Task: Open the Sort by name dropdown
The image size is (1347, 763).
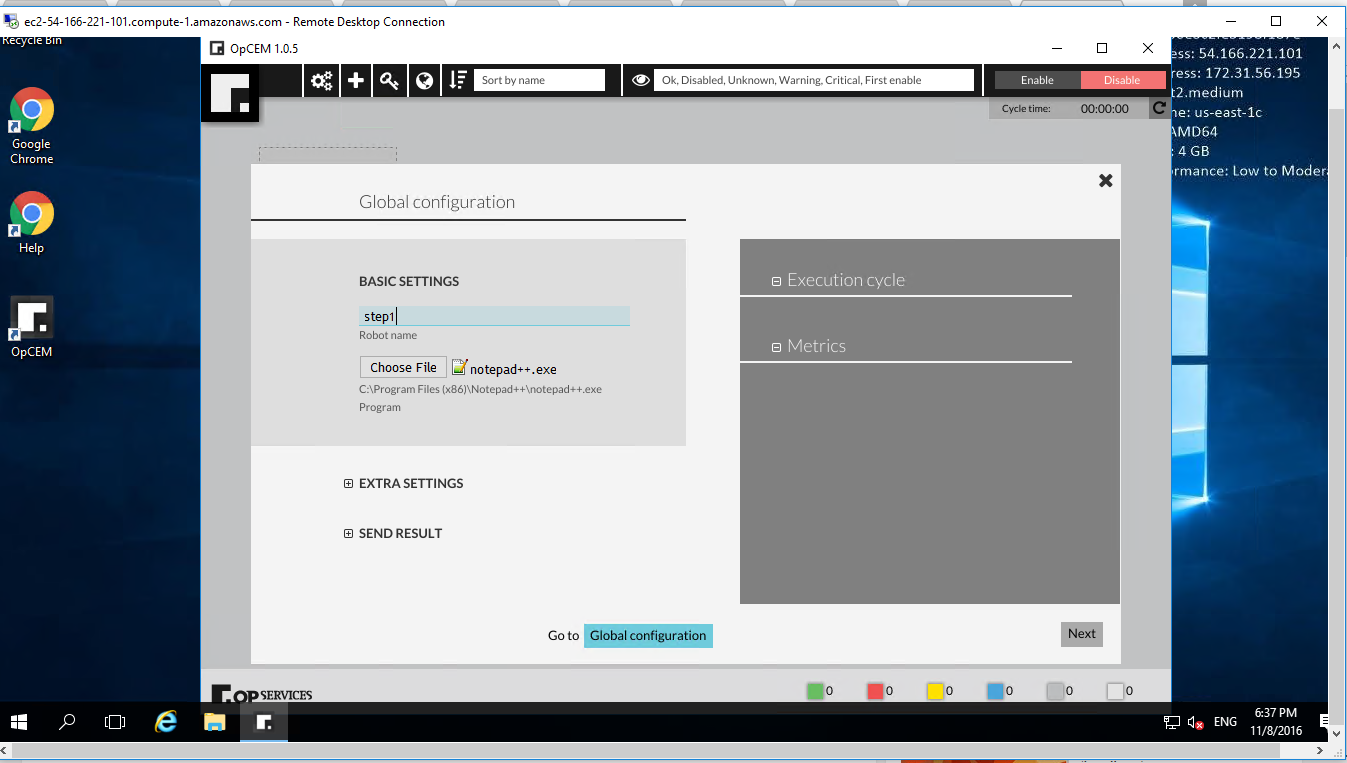Action: click(x=540, y=80)
